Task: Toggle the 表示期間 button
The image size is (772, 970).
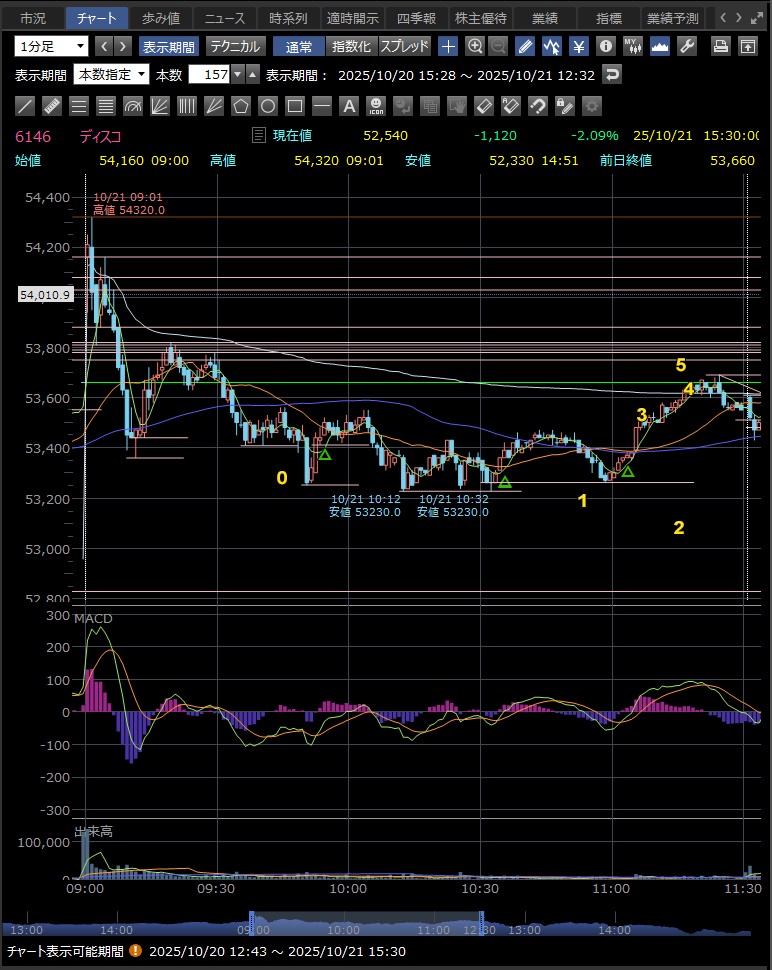Action: (x=169, y=46)
